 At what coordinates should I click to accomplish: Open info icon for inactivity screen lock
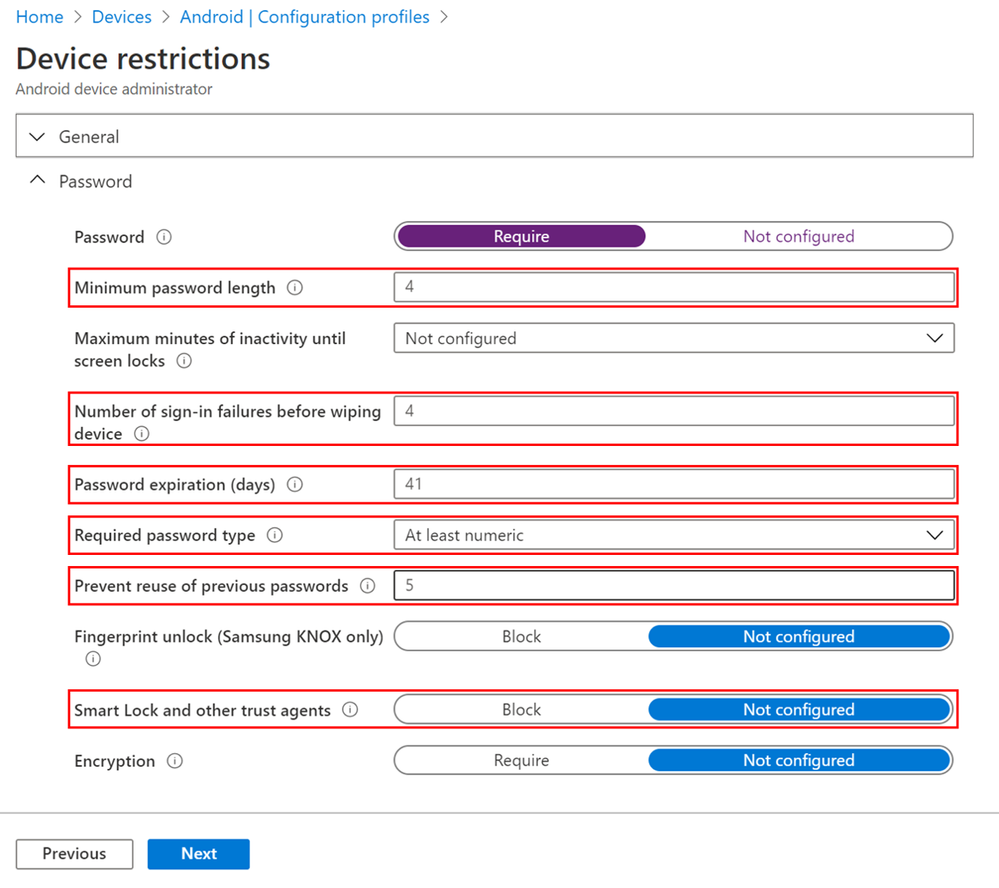pyautogui.click(x=184, y=361)
